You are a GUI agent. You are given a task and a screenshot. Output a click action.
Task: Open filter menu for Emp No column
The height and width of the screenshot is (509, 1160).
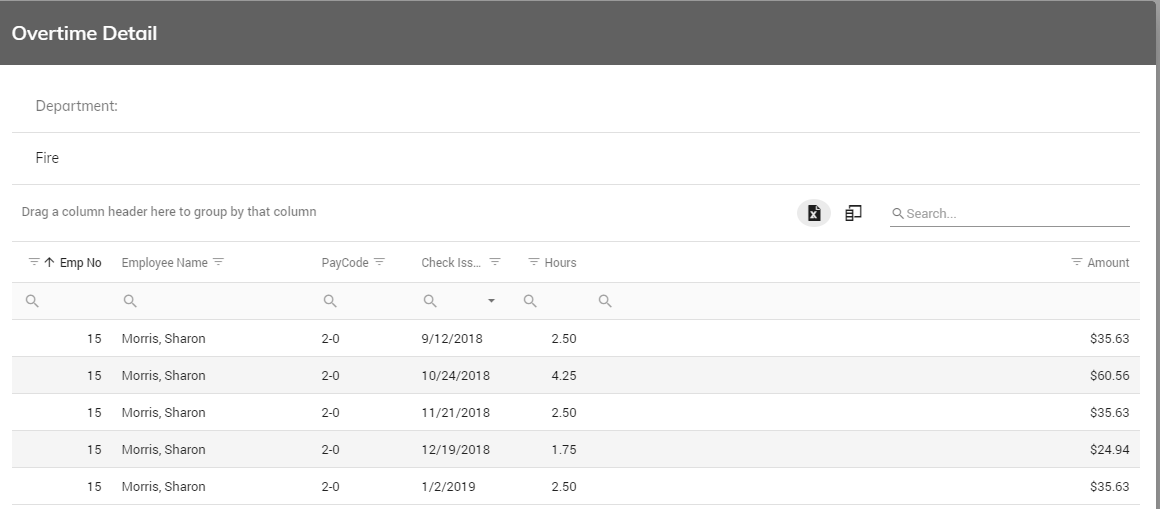click(x=34, y=262)
